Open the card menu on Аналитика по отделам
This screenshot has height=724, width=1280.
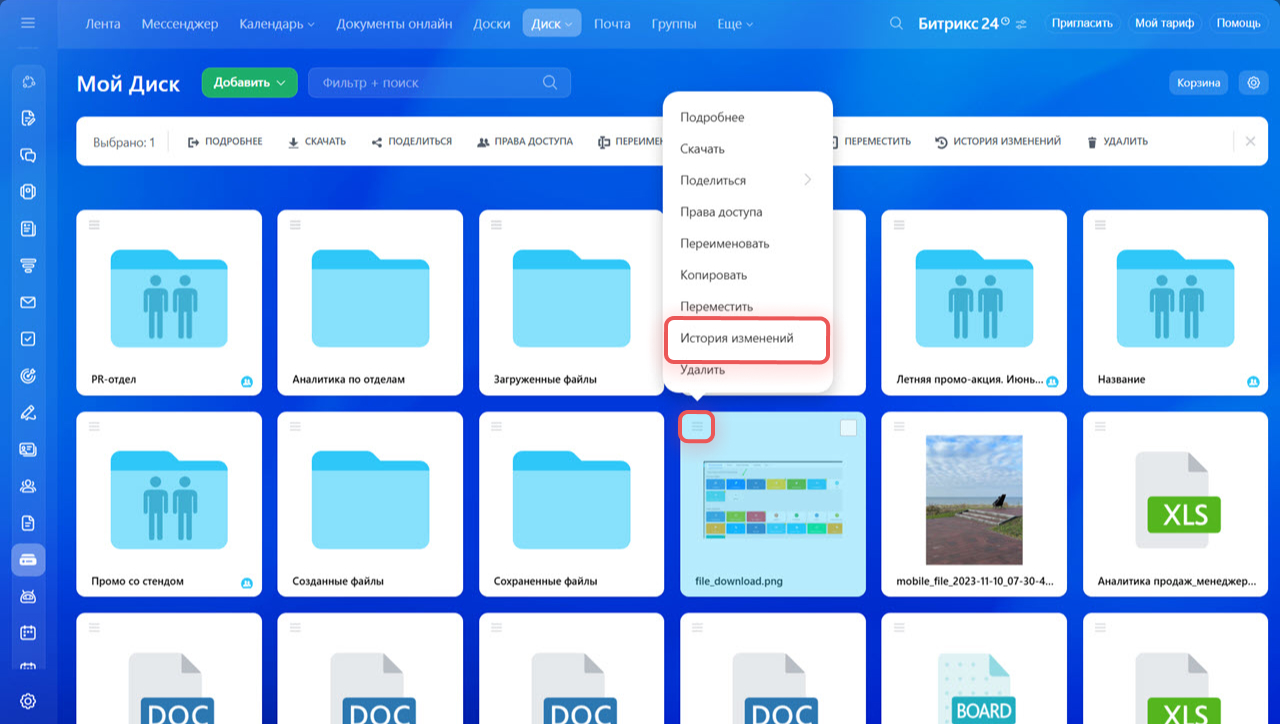coord(295,225)
